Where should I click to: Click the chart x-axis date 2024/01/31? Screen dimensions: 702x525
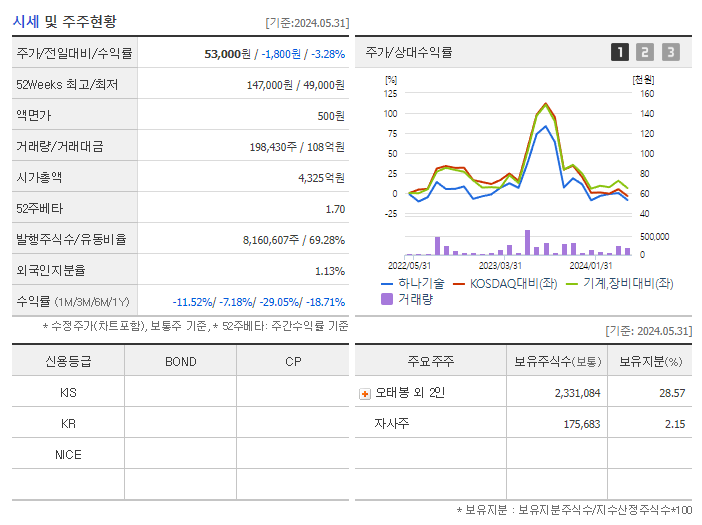pos(591,265)
